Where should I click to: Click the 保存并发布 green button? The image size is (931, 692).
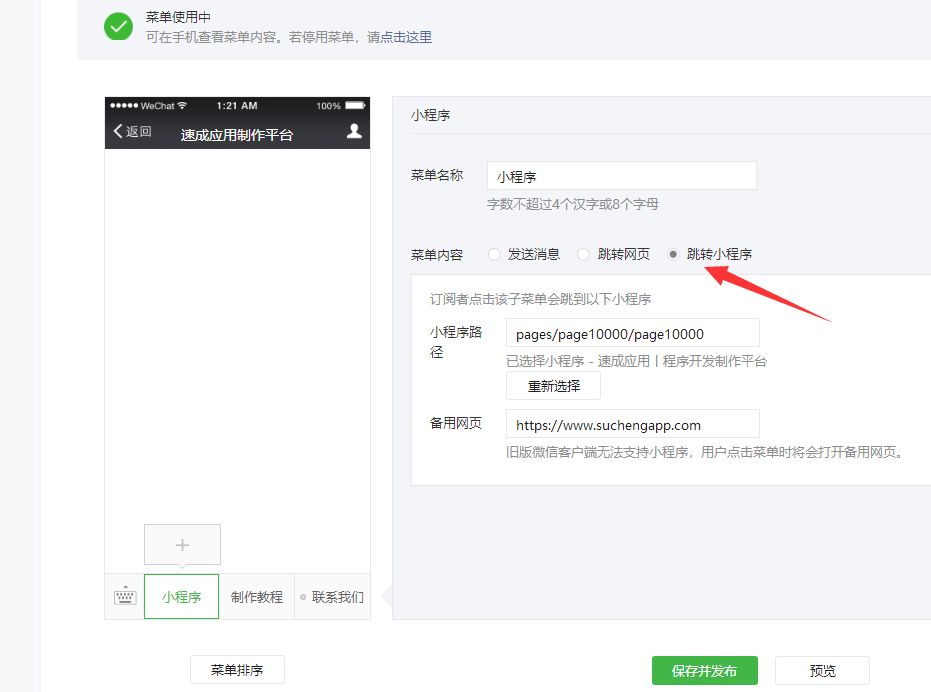(704, 671)
